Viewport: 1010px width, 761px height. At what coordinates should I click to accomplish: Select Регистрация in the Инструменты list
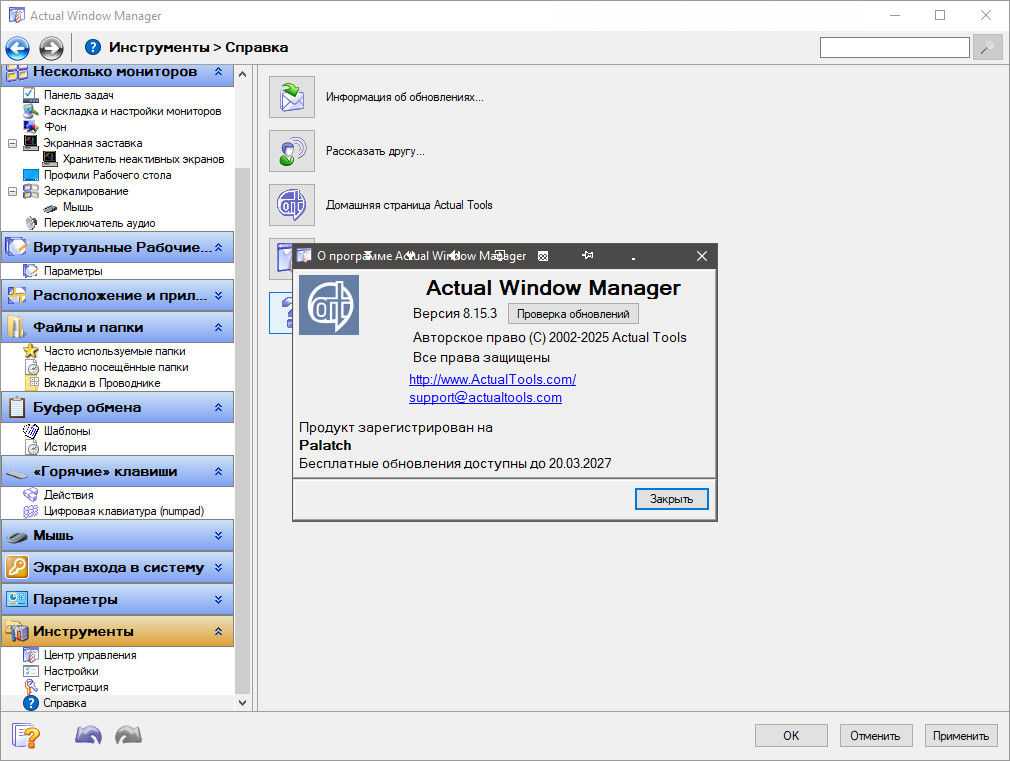click(76, 687)
